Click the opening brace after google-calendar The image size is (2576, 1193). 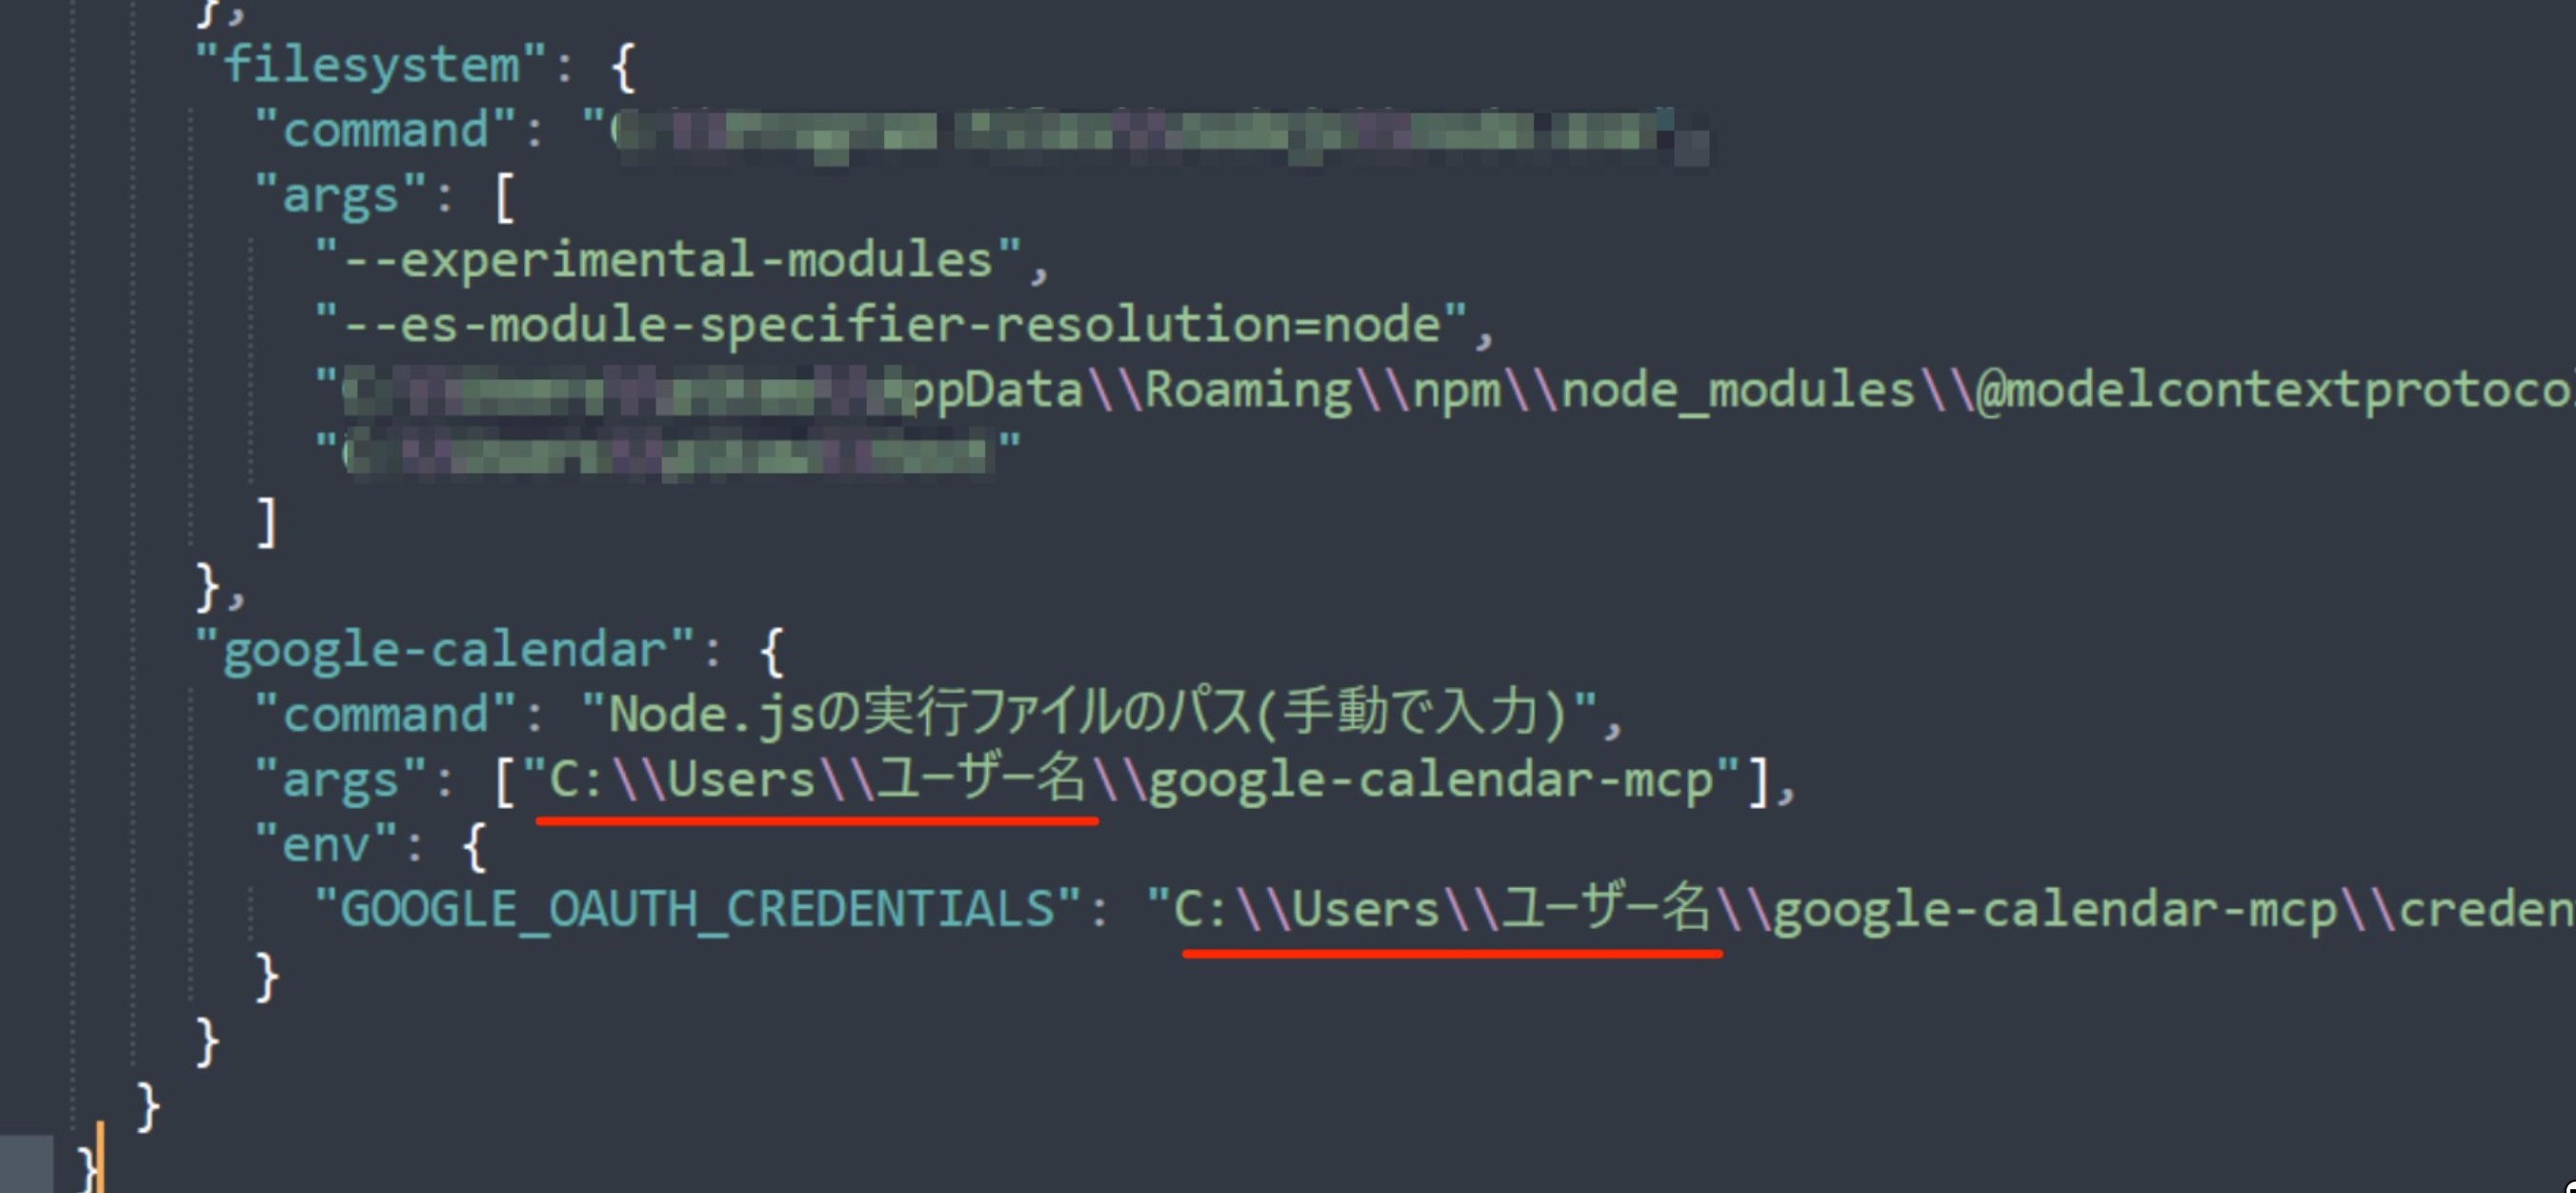pyautogui.click(x=772, y=651)
